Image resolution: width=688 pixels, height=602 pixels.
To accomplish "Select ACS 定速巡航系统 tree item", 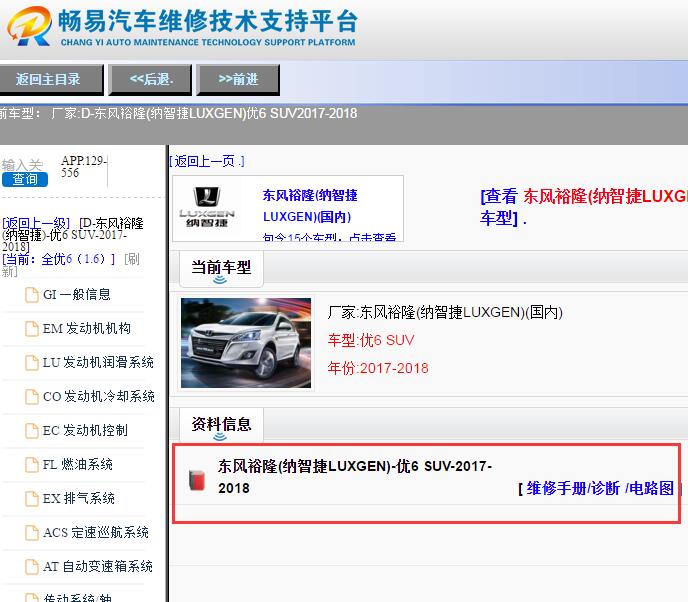I will click(x=96, y=532).
